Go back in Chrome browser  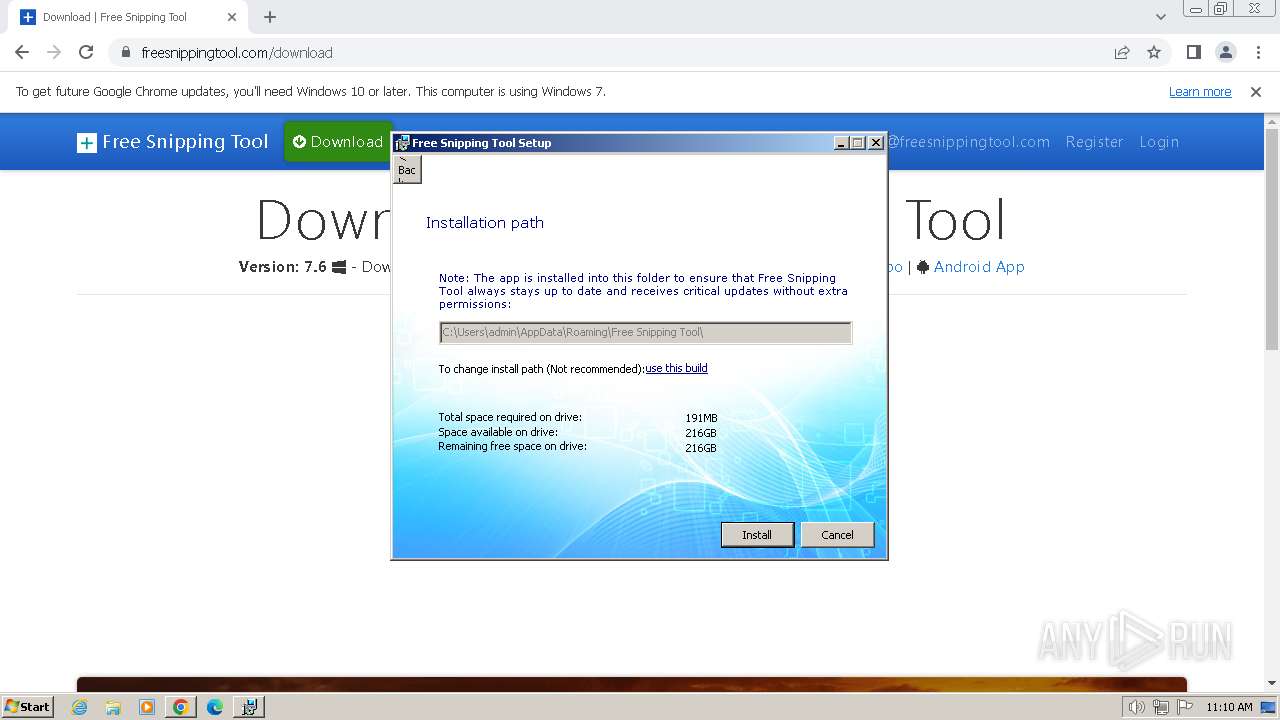pyautogui.click(x=22, y=52)
